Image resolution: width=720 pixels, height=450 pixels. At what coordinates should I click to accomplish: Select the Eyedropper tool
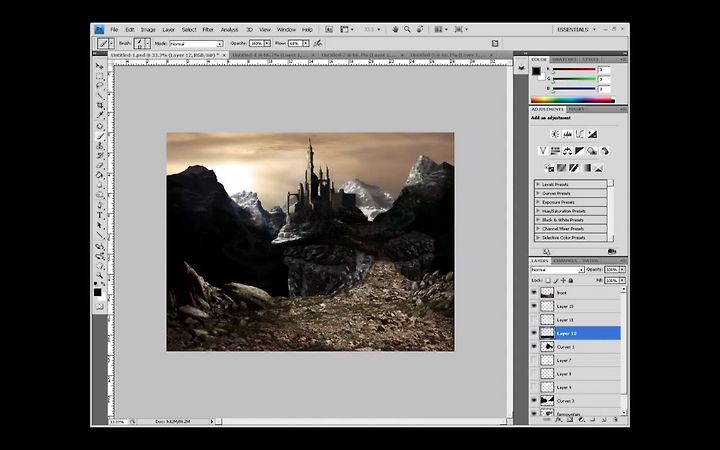pos(100,115)
